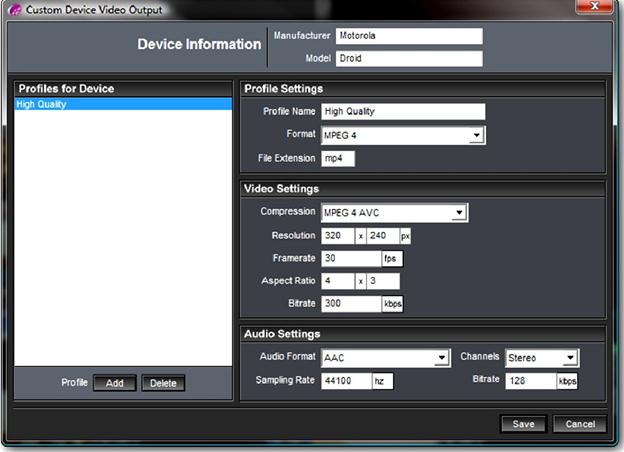Click the Profile Name input field
Screen dimensions: 624x452
403,111
